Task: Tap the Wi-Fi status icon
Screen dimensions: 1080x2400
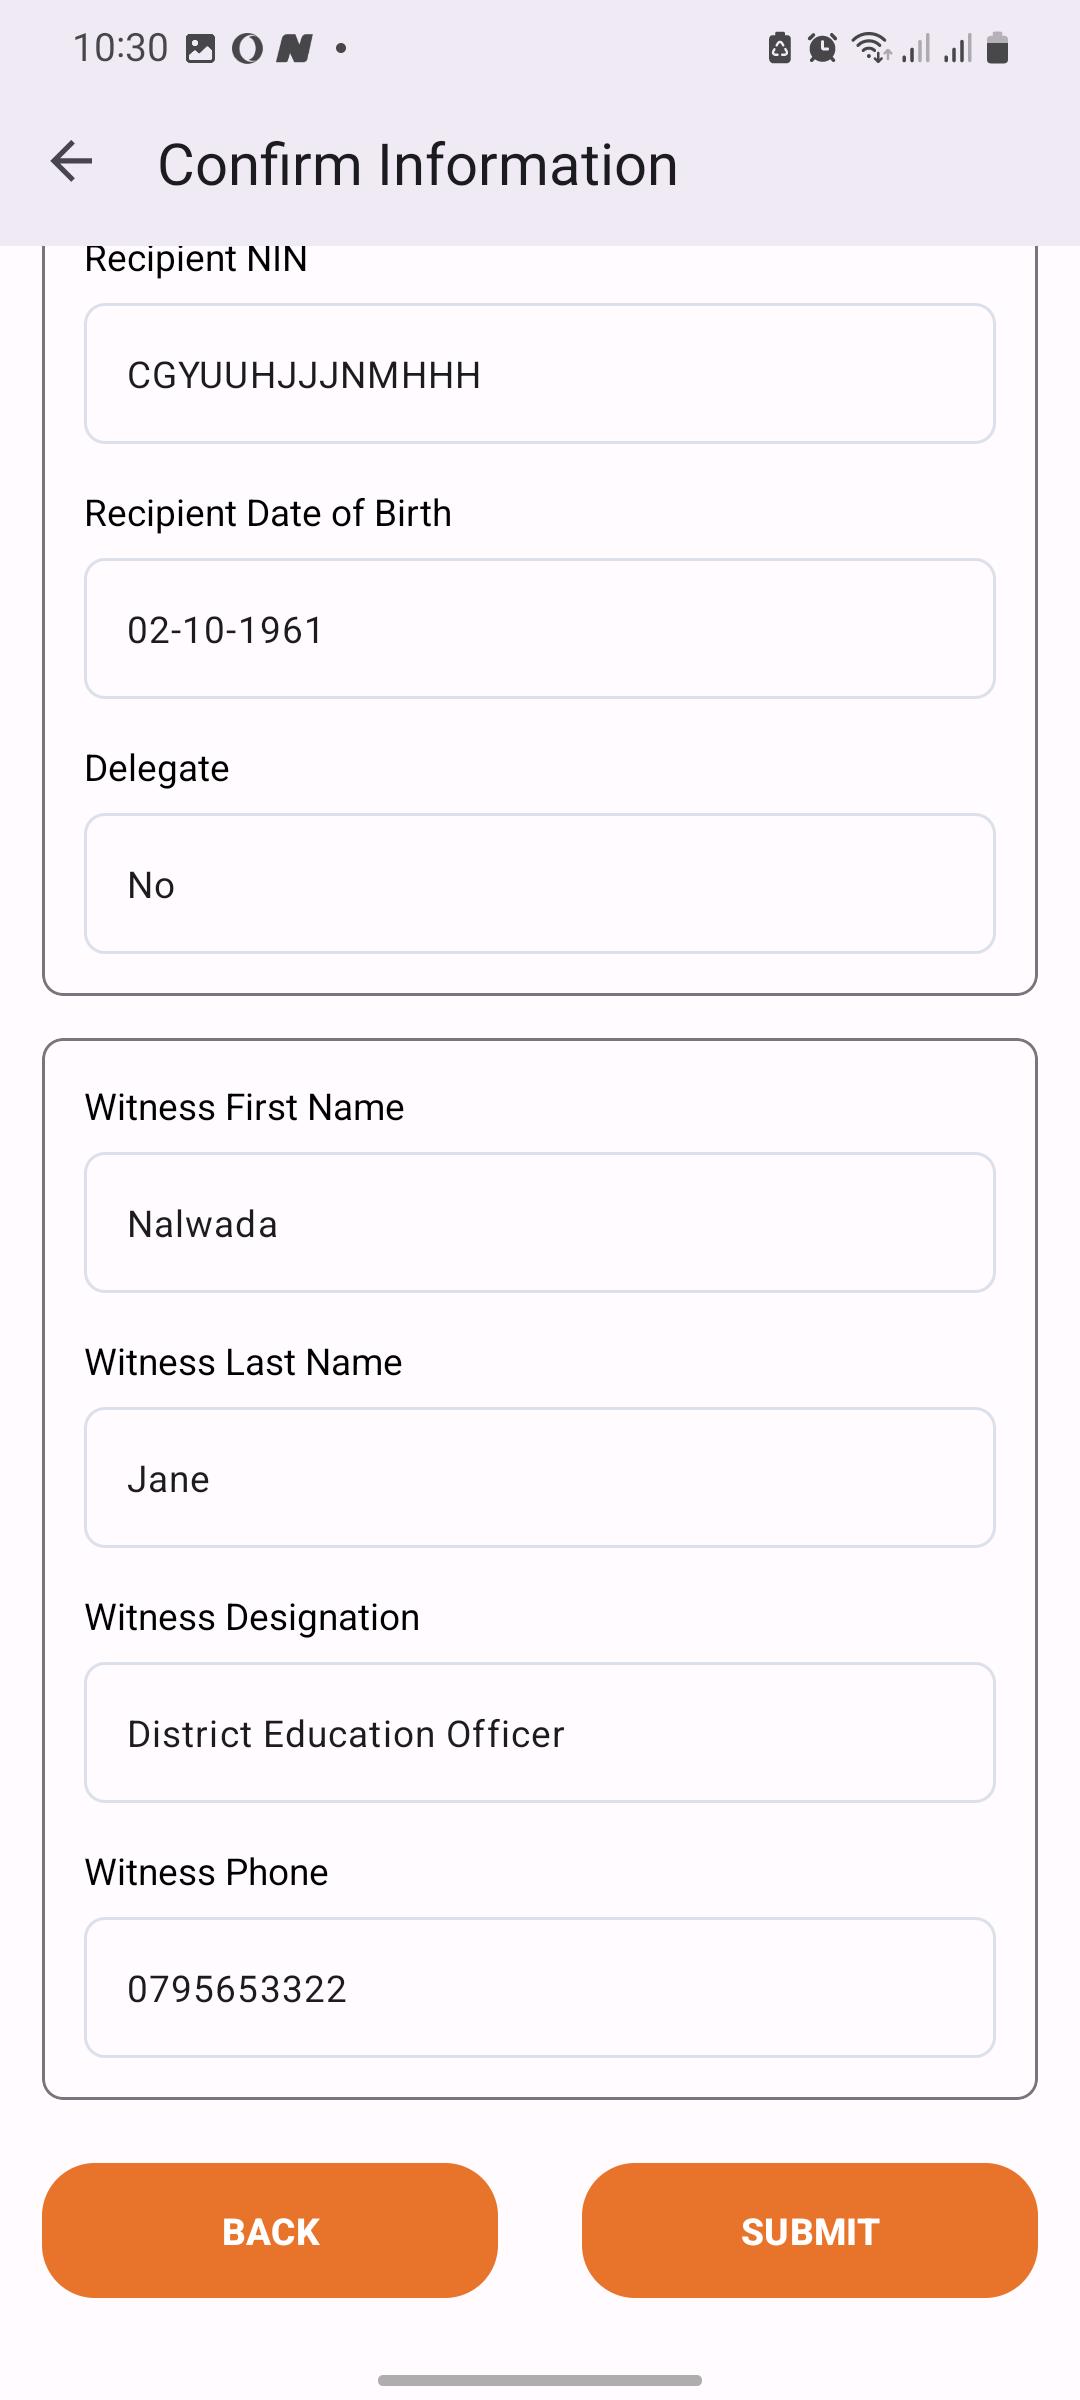Action: coord(872,47)
